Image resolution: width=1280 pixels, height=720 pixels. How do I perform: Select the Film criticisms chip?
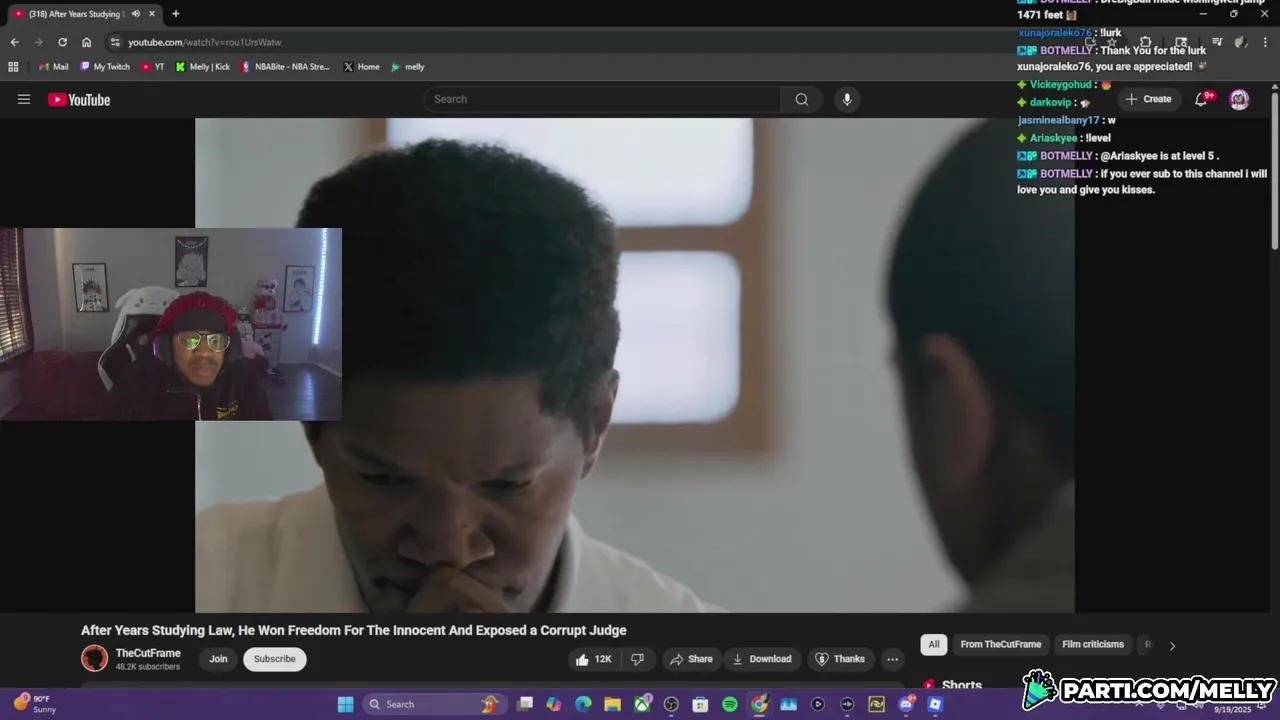pos(1093,644)
